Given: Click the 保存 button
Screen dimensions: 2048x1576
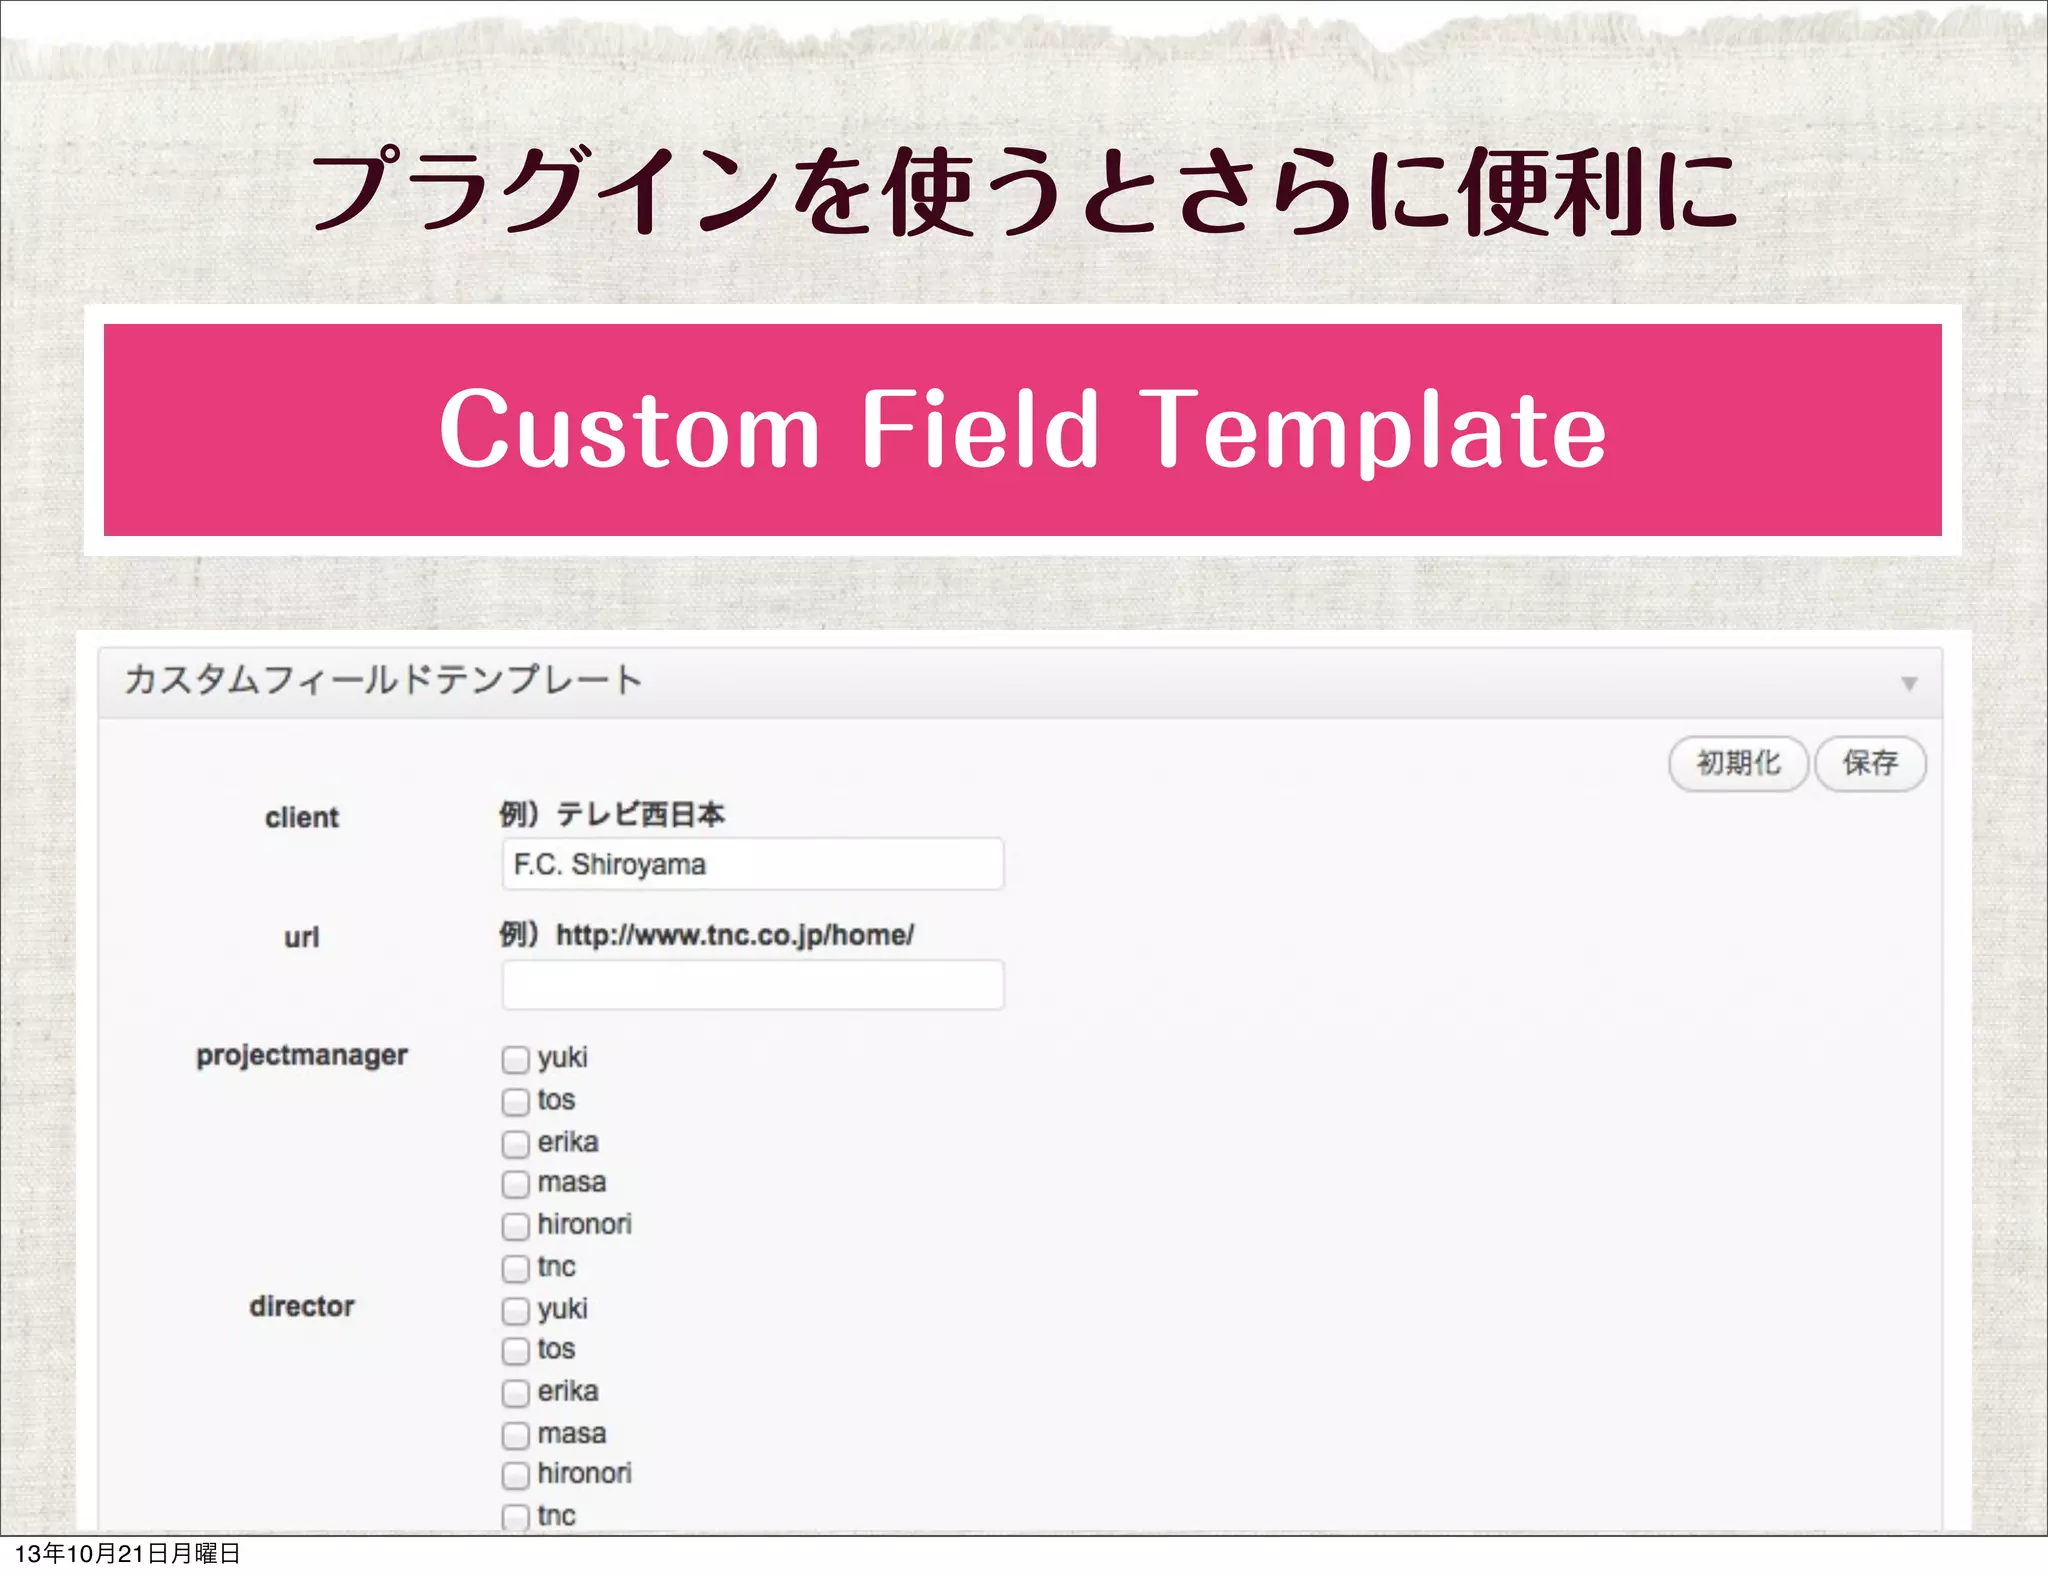Looking at the screenshot, I should pyautogui.click(x=1870, y=764).
